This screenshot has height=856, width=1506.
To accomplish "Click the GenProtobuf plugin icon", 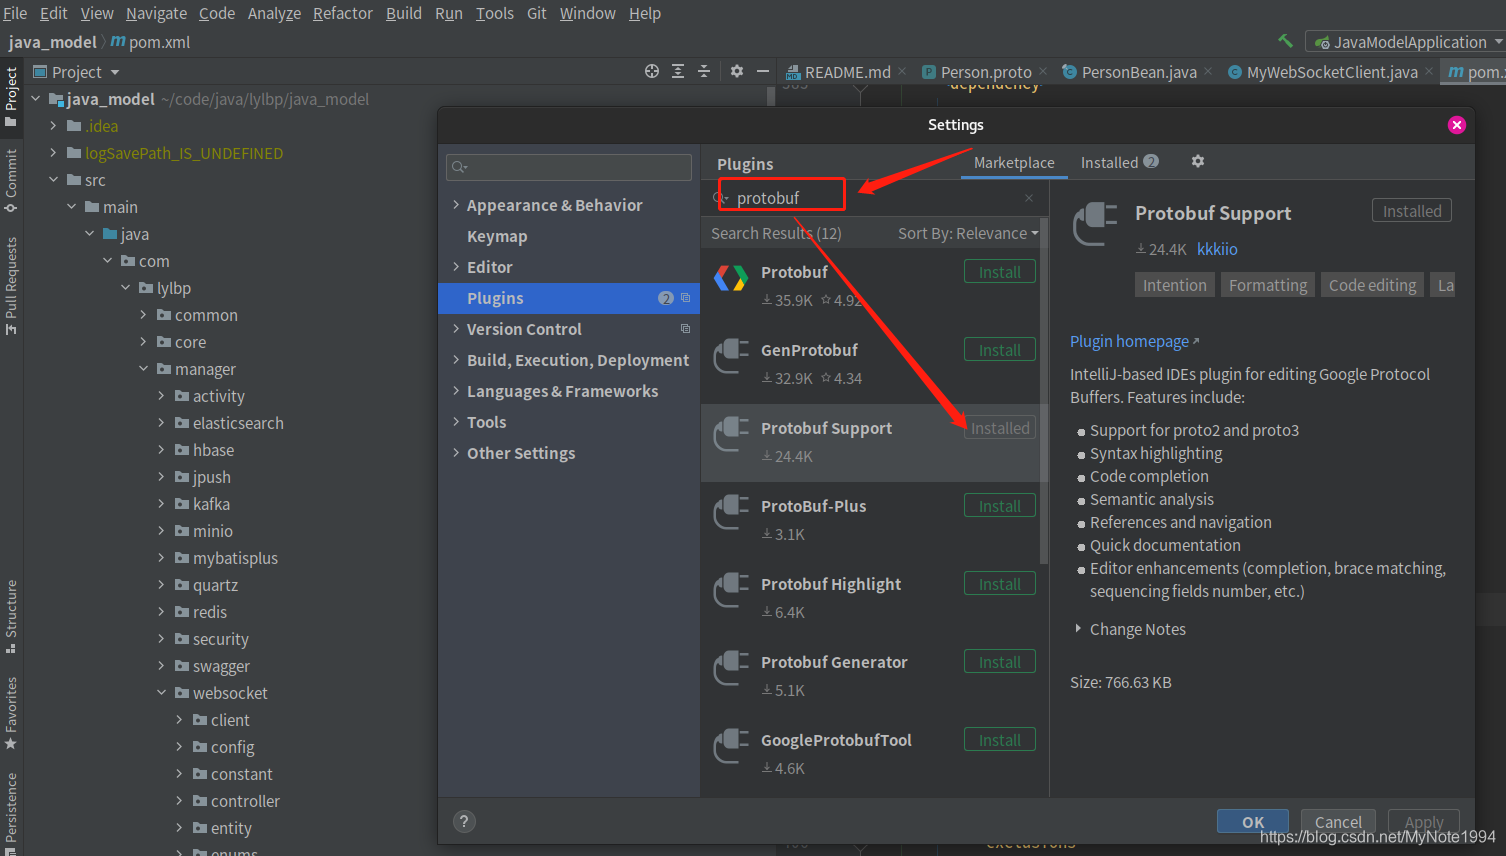I will click(731, 357).
